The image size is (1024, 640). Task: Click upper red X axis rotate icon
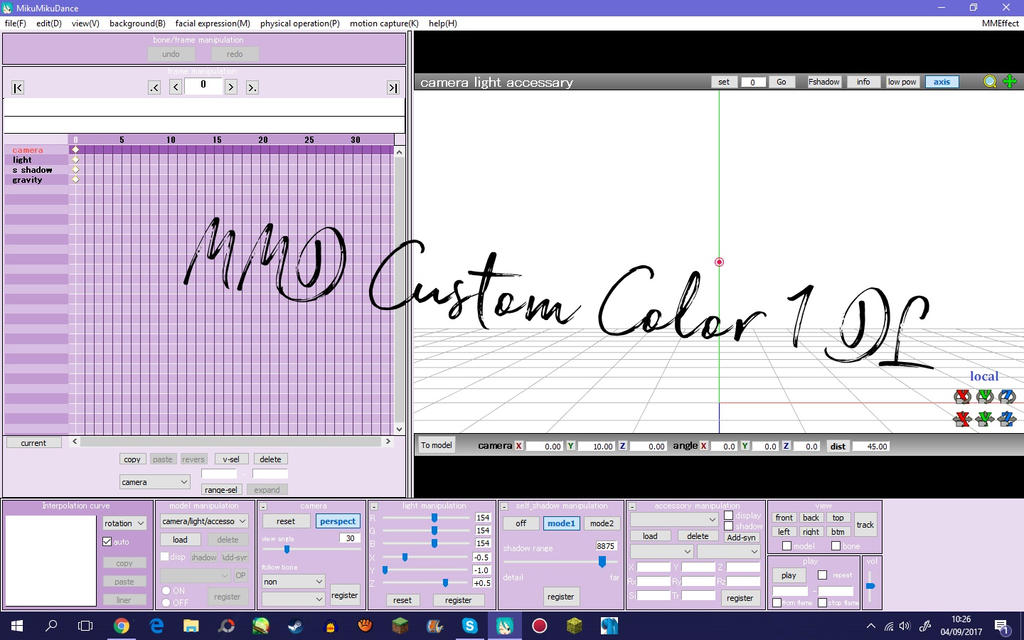962,396
